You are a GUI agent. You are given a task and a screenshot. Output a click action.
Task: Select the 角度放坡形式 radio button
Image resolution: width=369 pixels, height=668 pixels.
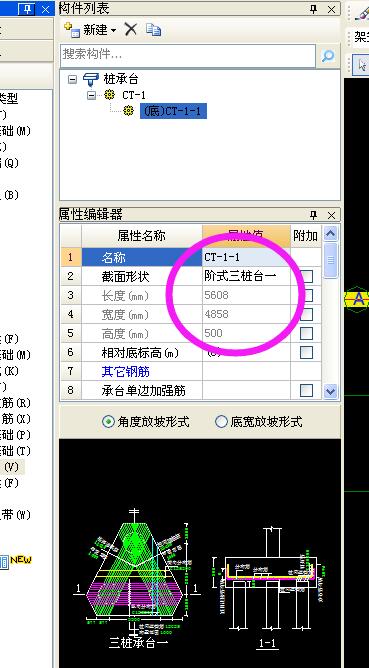[108, 422]
